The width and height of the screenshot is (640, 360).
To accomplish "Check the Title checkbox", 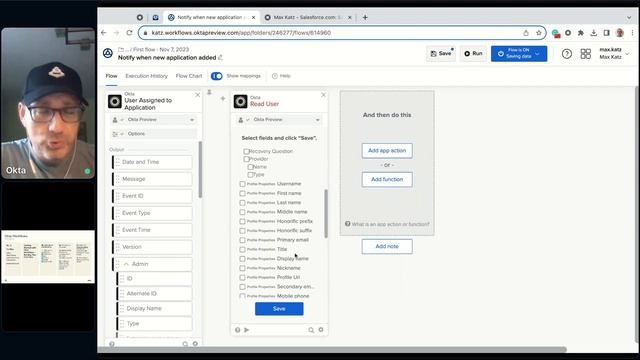I will point(242,249).
